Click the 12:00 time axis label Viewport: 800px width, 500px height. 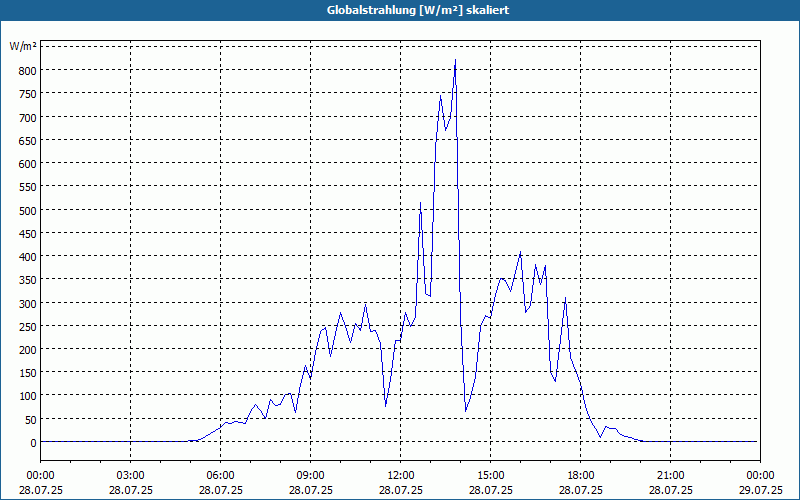[x=401, y=476]
